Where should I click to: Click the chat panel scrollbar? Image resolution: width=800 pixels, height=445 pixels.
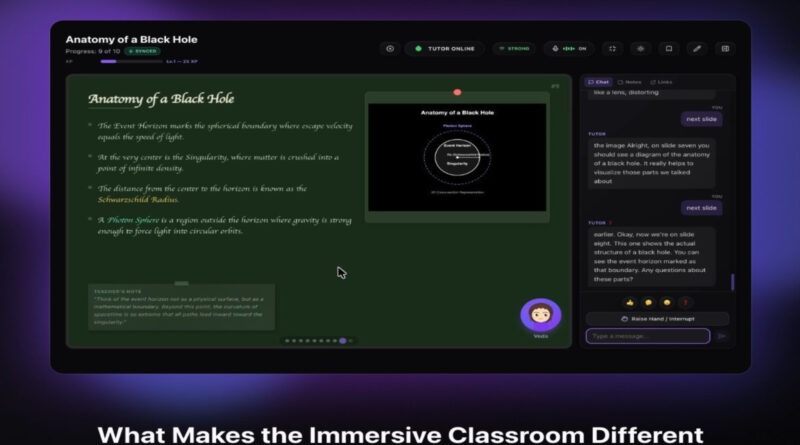[x=733, y=282]
